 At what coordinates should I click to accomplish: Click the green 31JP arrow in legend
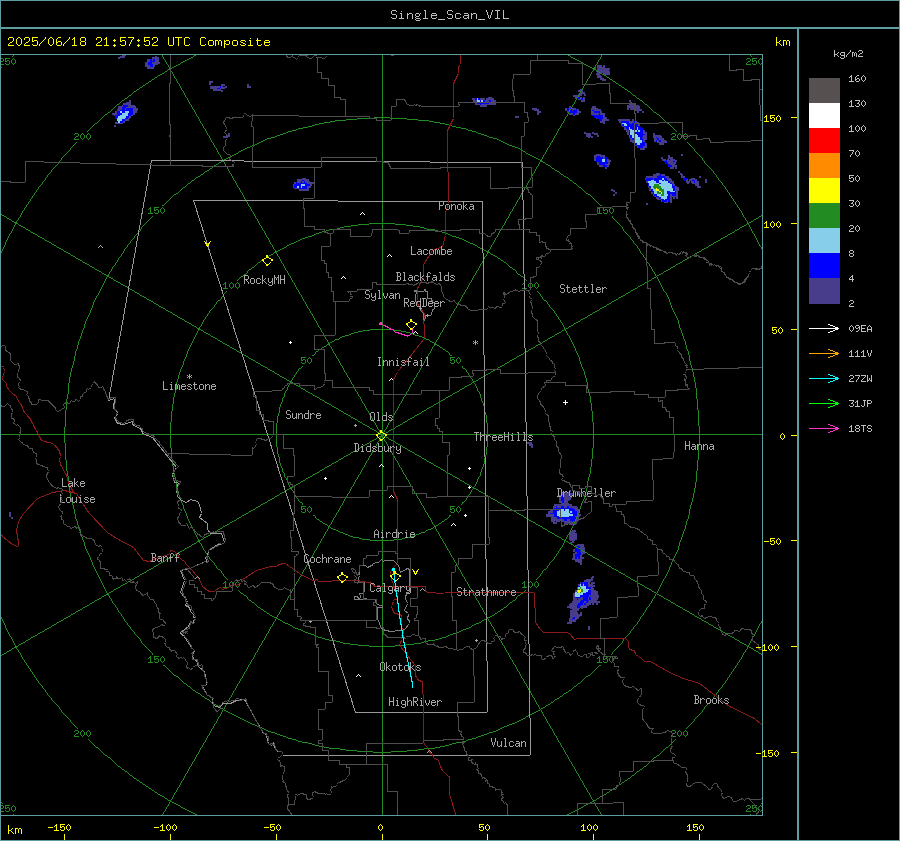(824, 404)
